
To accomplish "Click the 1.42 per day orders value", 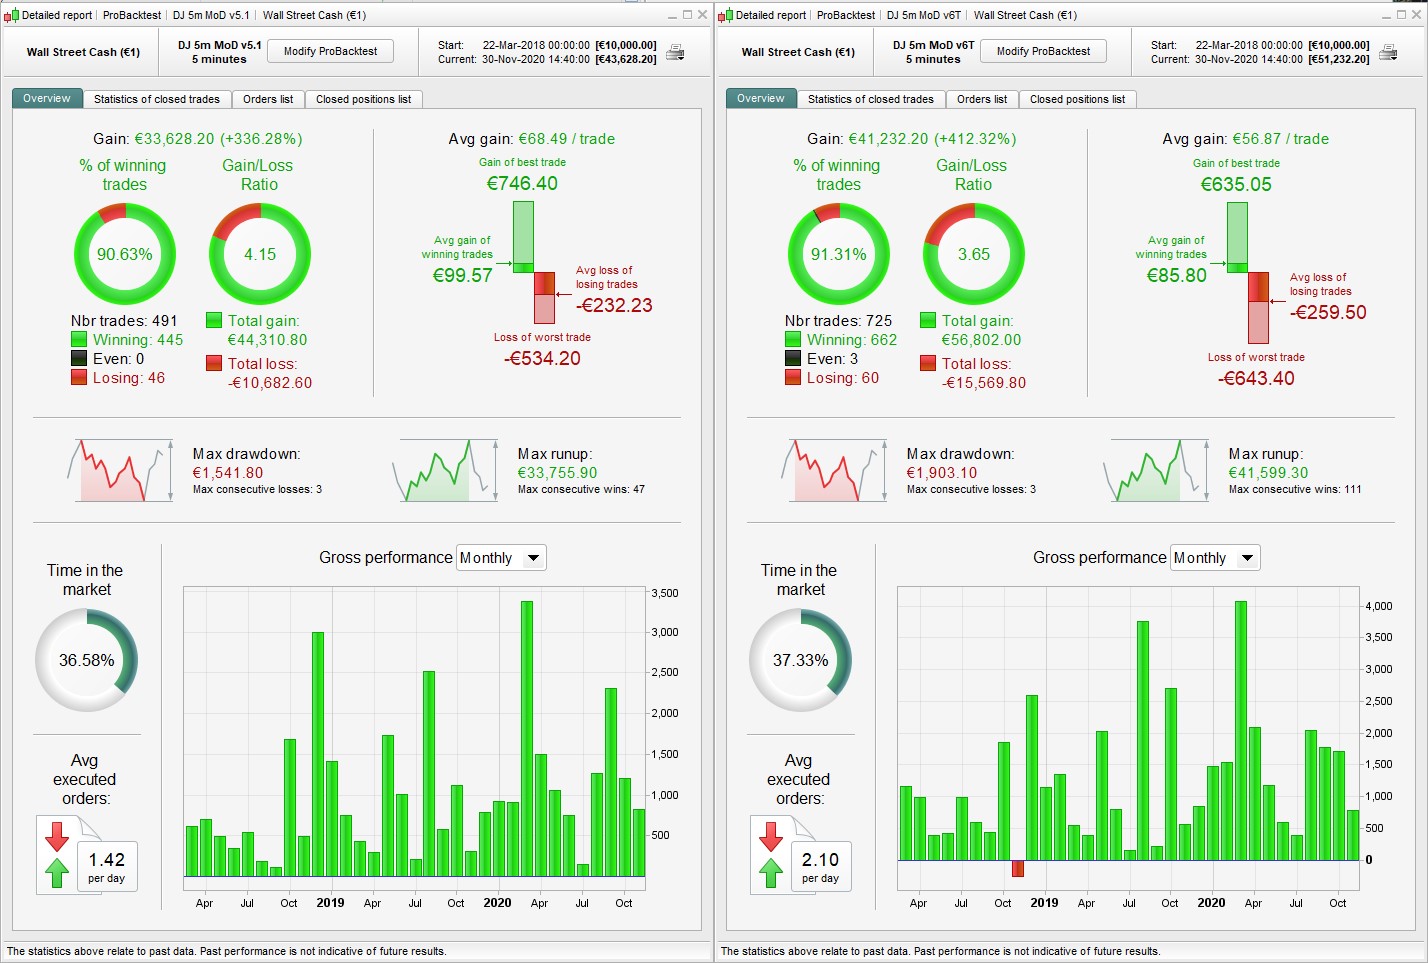I will pyautogui.click(x=107, y=866).
